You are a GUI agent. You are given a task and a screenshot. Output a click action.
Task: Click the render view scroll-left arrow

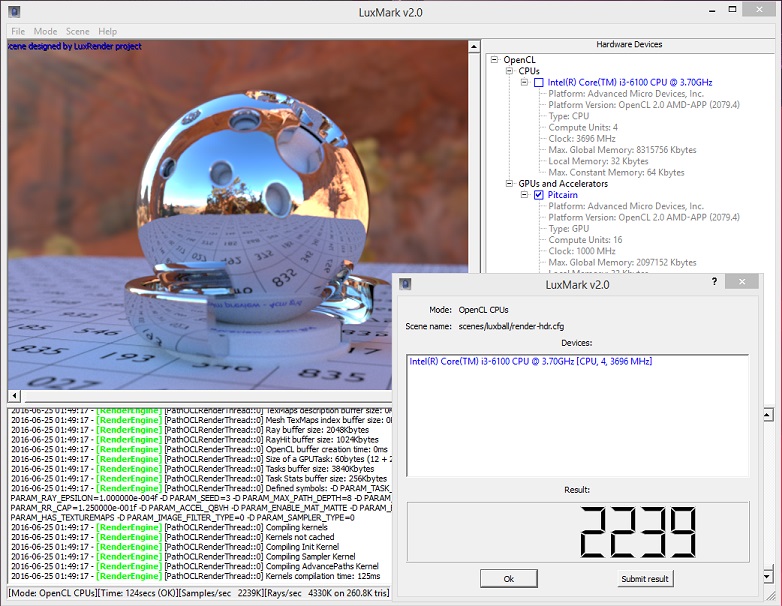click(x=14, y=396)
